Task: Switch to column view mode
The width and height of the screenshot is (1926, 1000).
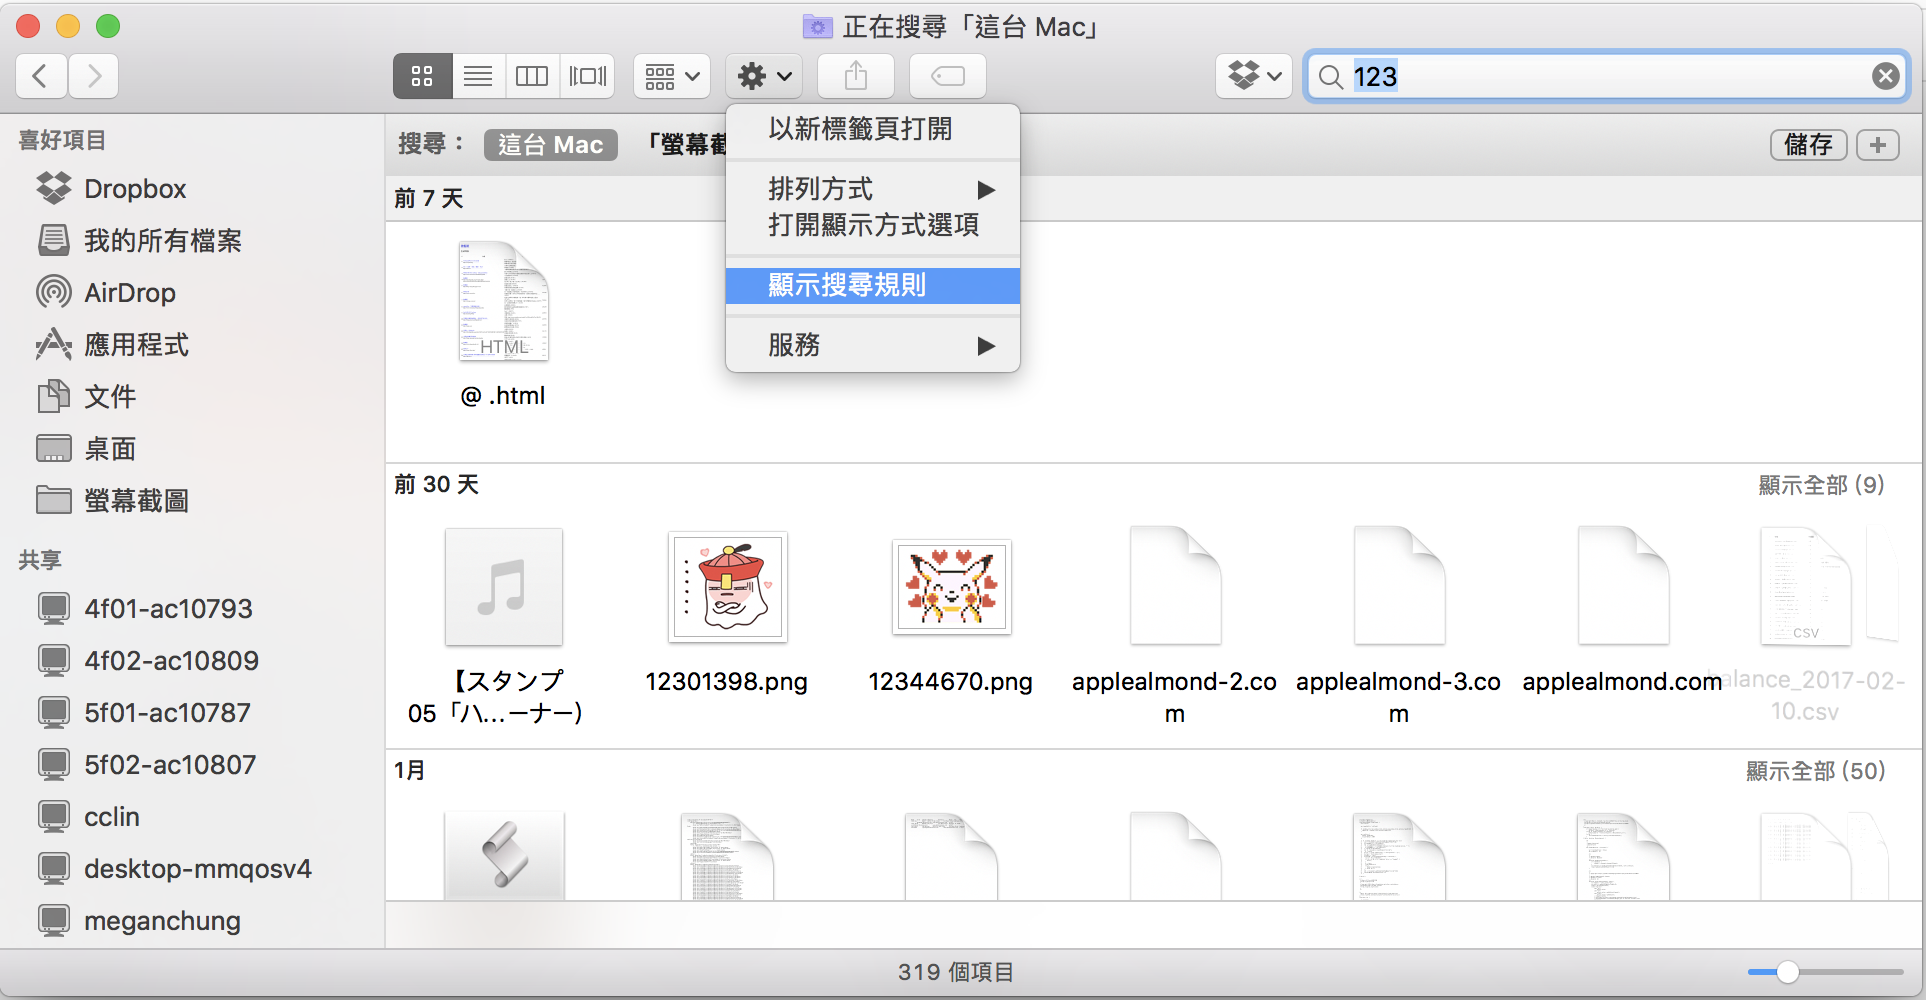Action: [532, 76]
